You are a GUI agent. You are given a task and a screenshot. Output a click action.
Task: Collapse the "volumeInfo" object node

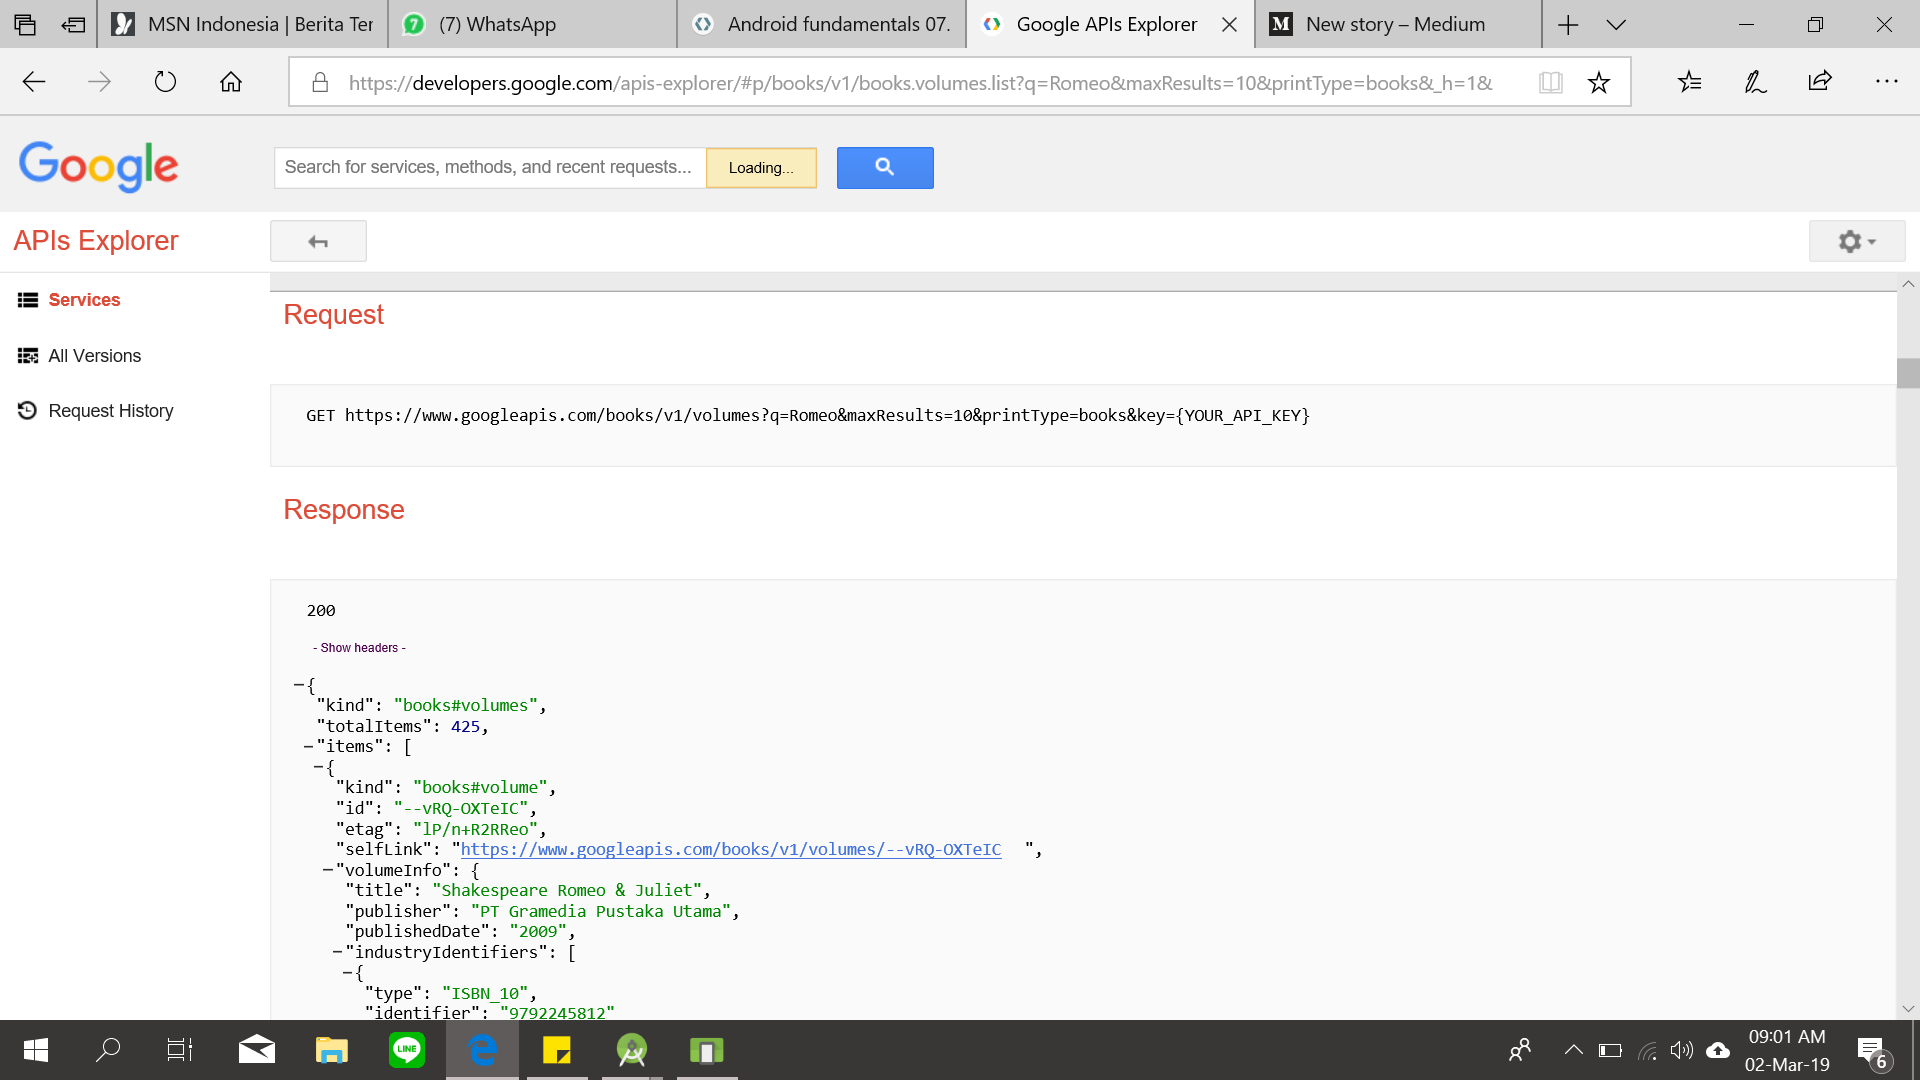tap(328, 870)
